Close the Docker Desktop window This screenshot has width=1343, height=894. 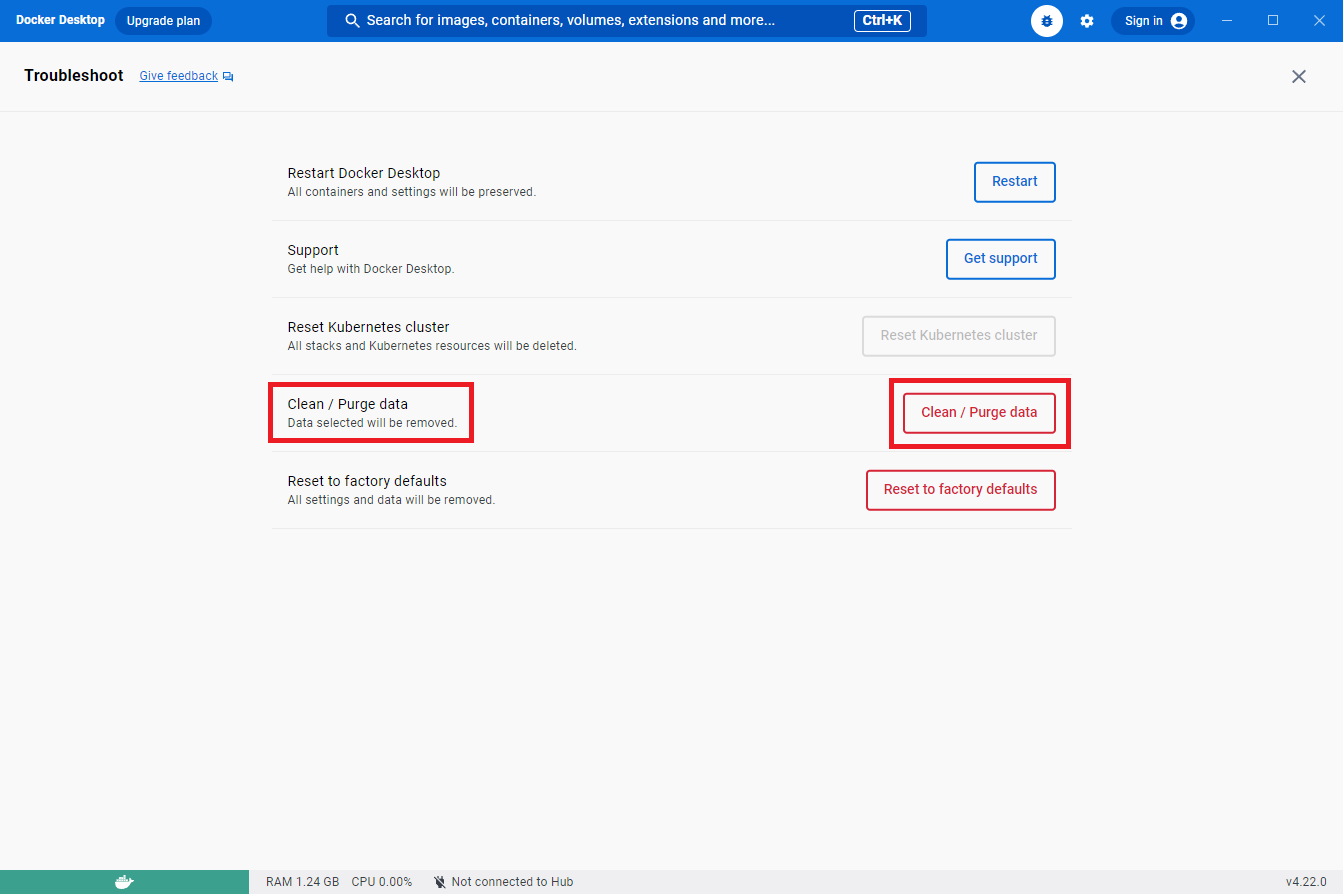click(x=1319, y=20)
